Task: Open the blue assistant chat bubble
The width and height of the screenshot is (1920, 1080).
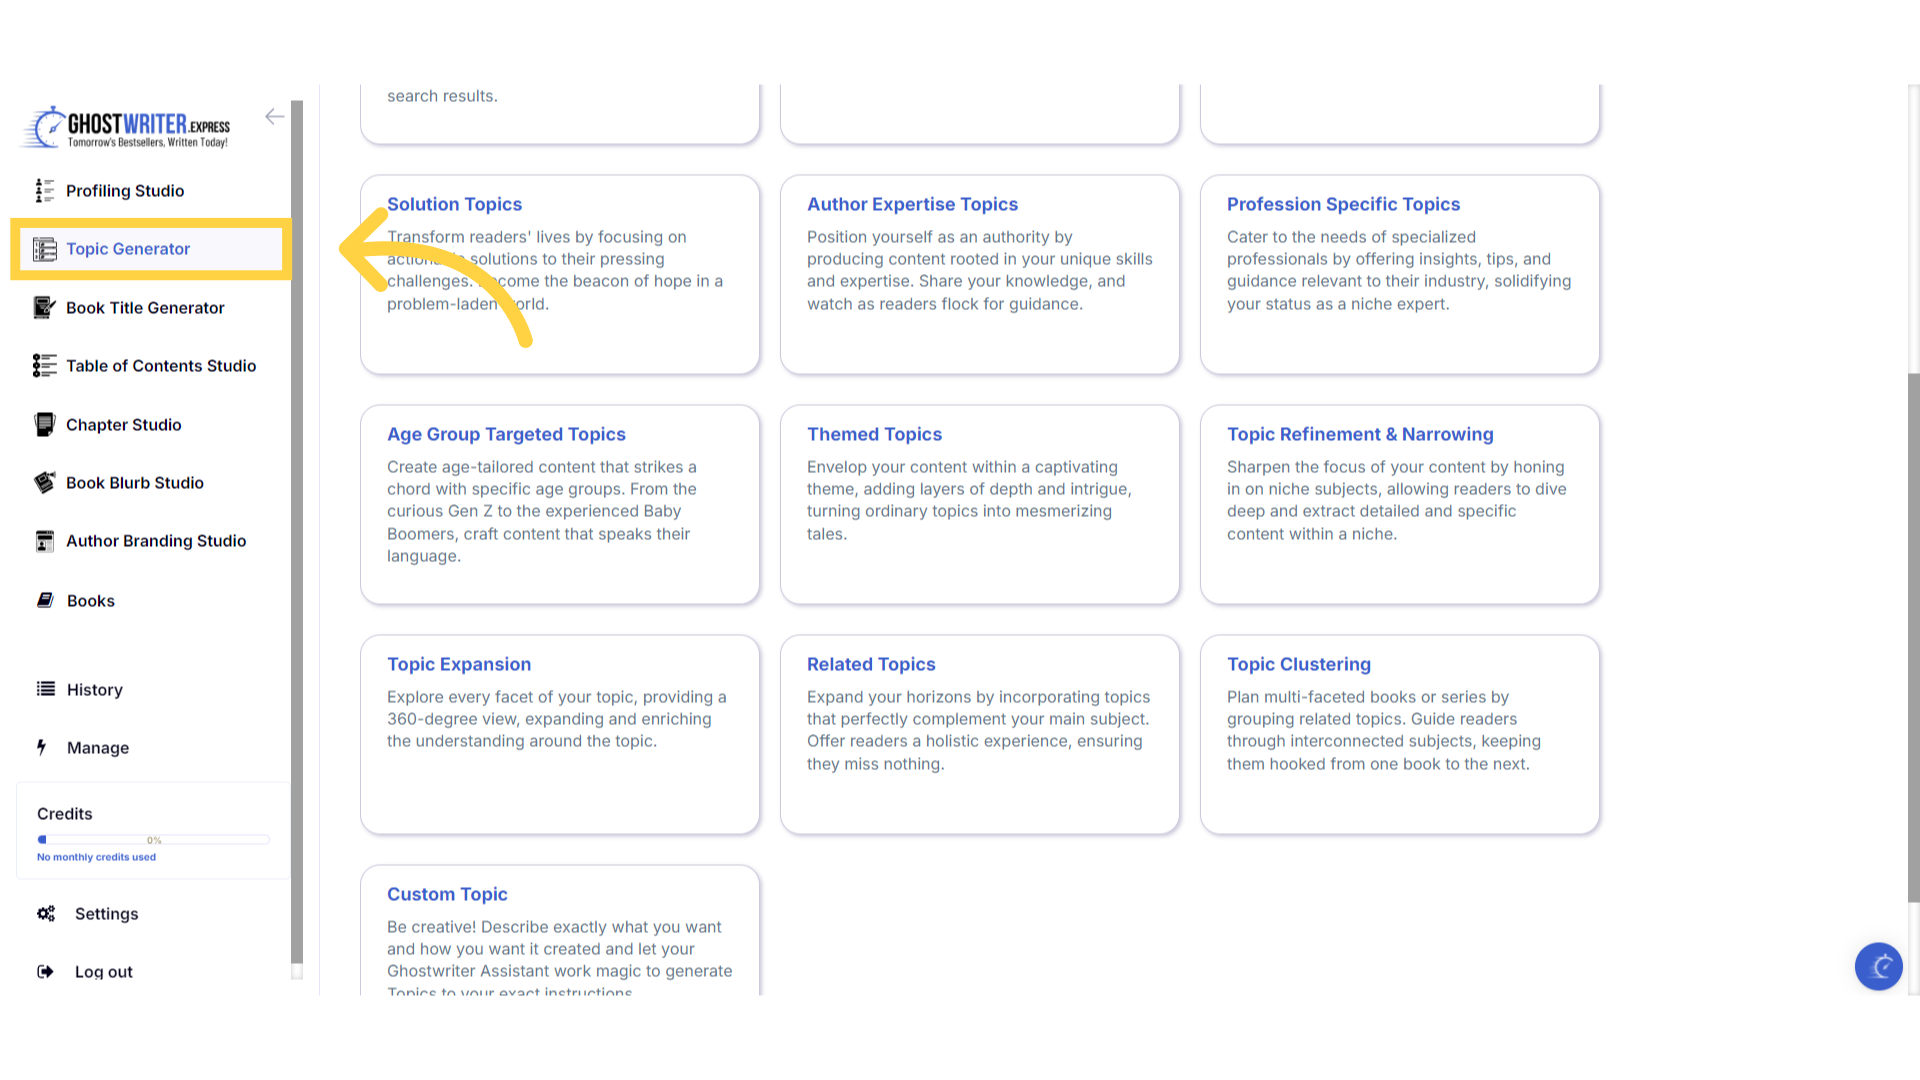Action: [x=1878, y=966]
